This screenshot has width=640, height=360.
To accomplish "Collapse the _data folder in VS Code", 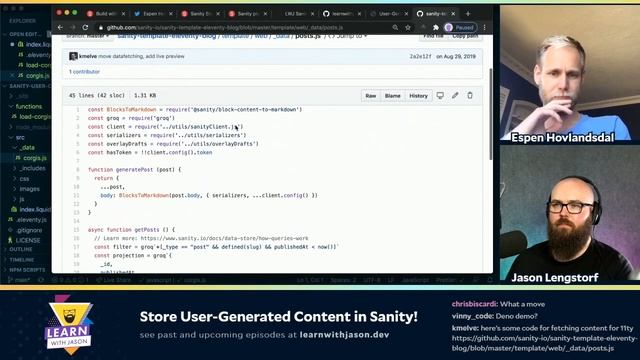I will [x=27, y=147].
